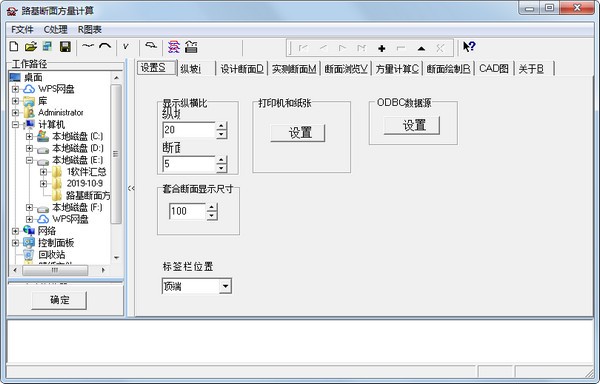The image size is (600, 384).
Task: Increase the 套合断面显示尺寸 value 100
Action: tap(212, 208)
